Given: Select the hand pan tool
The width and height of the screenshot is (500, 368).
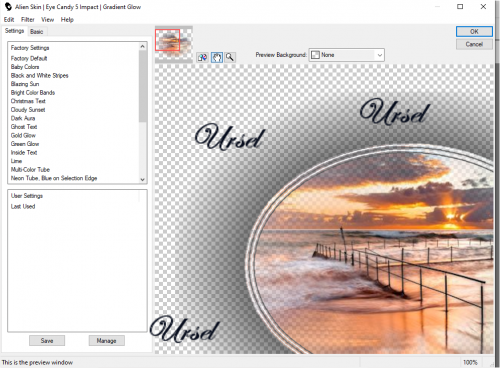Looking at the screenshot, I should click(x=217, y=57).
